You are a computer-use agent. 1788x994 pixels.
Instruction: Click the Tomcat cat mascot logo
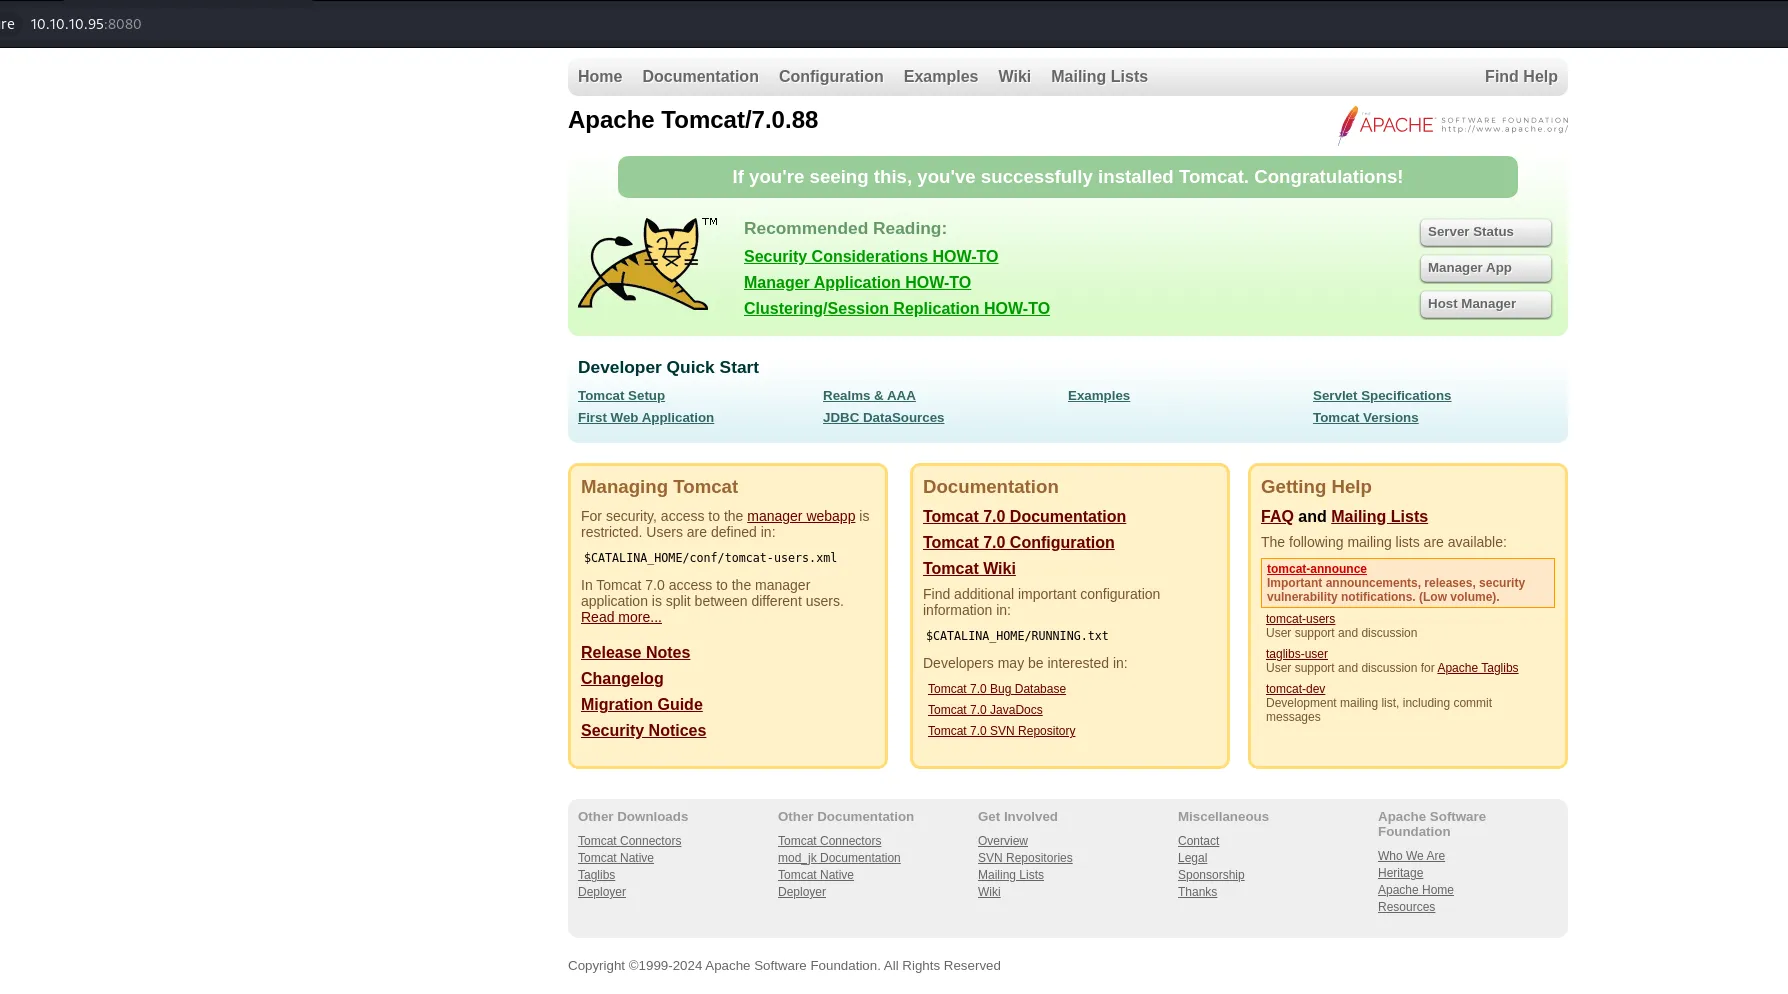(x=647, y=264)
